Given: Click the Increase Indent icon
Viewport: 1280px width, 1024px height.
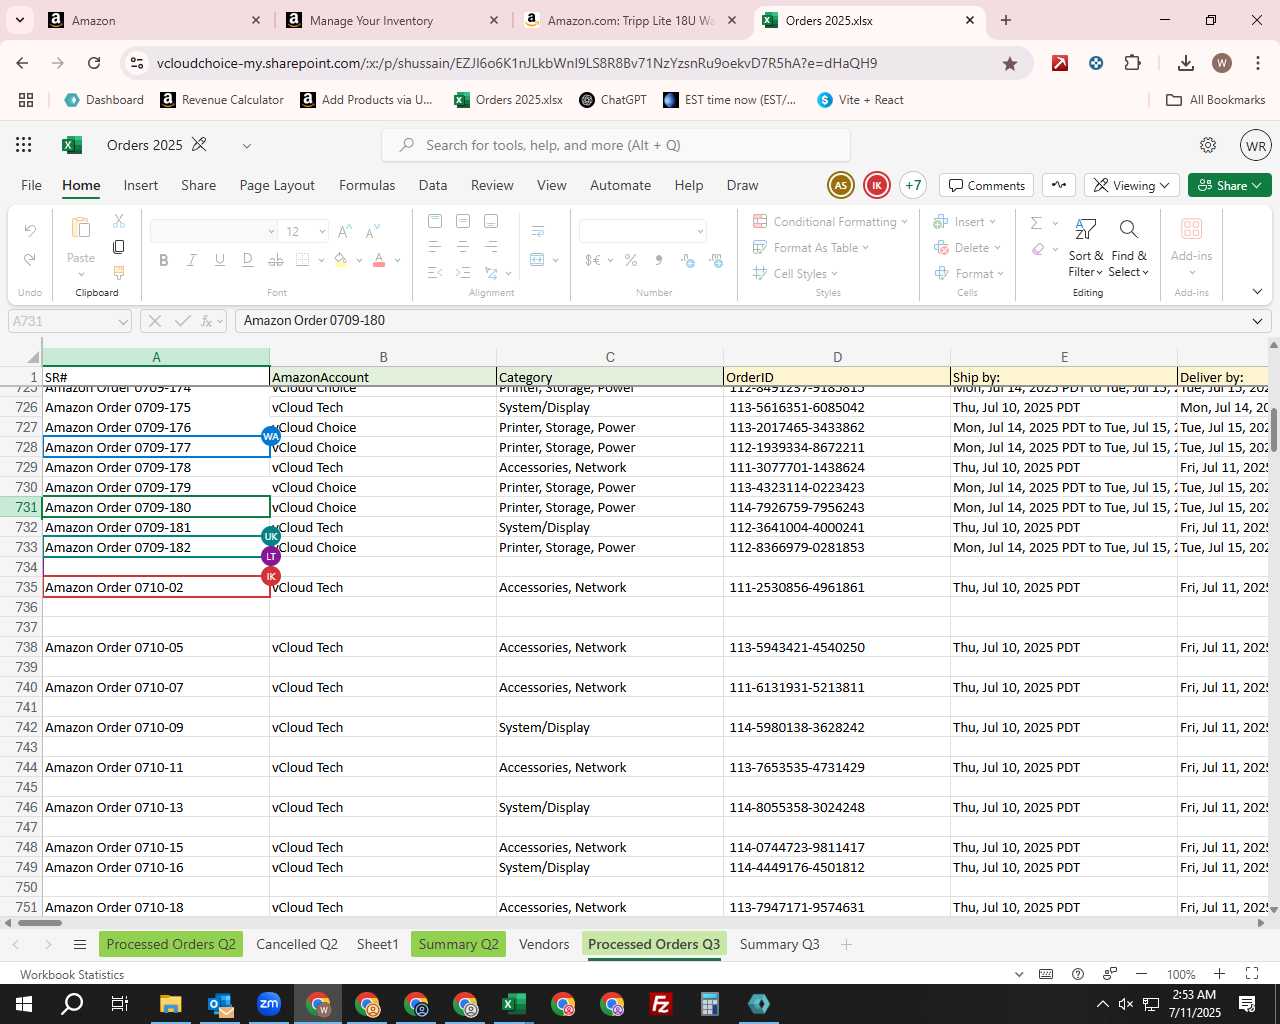Looking at the screenshot, I should click(x=463, y=272).
